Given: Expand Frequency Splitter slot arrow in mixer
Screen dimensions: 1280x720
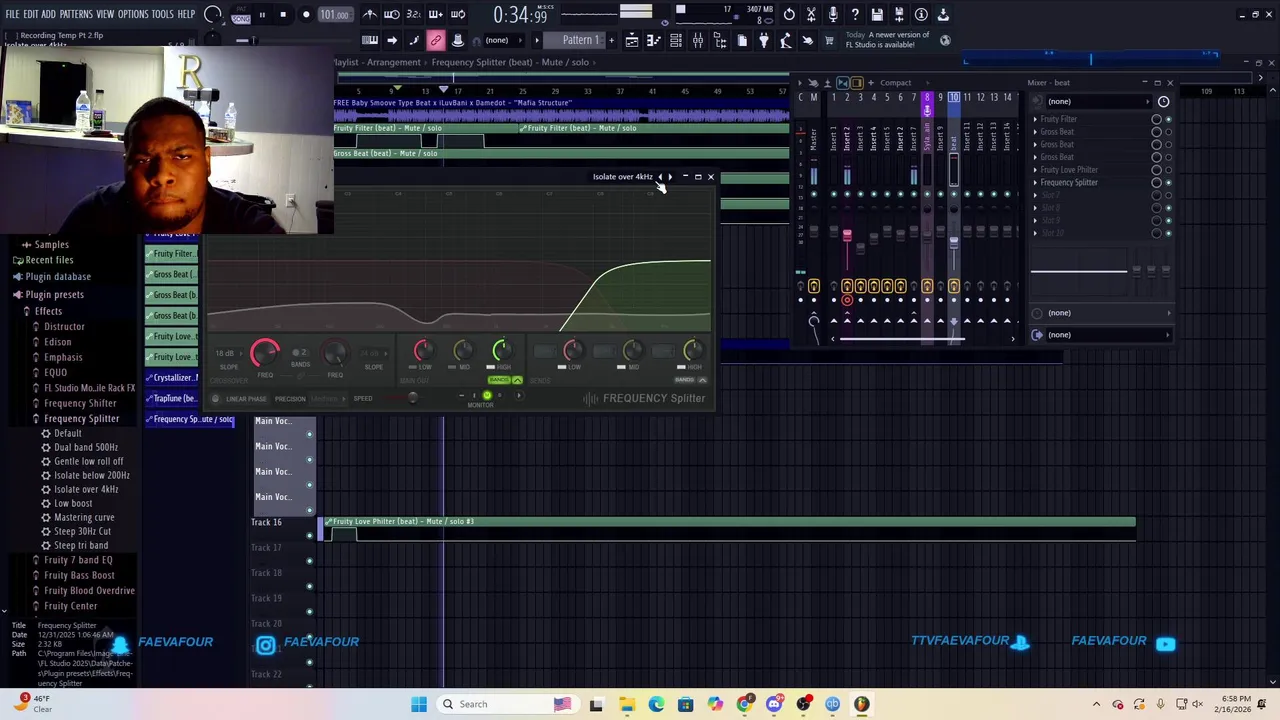Looking at the screenshot, I should [1035, 183].
